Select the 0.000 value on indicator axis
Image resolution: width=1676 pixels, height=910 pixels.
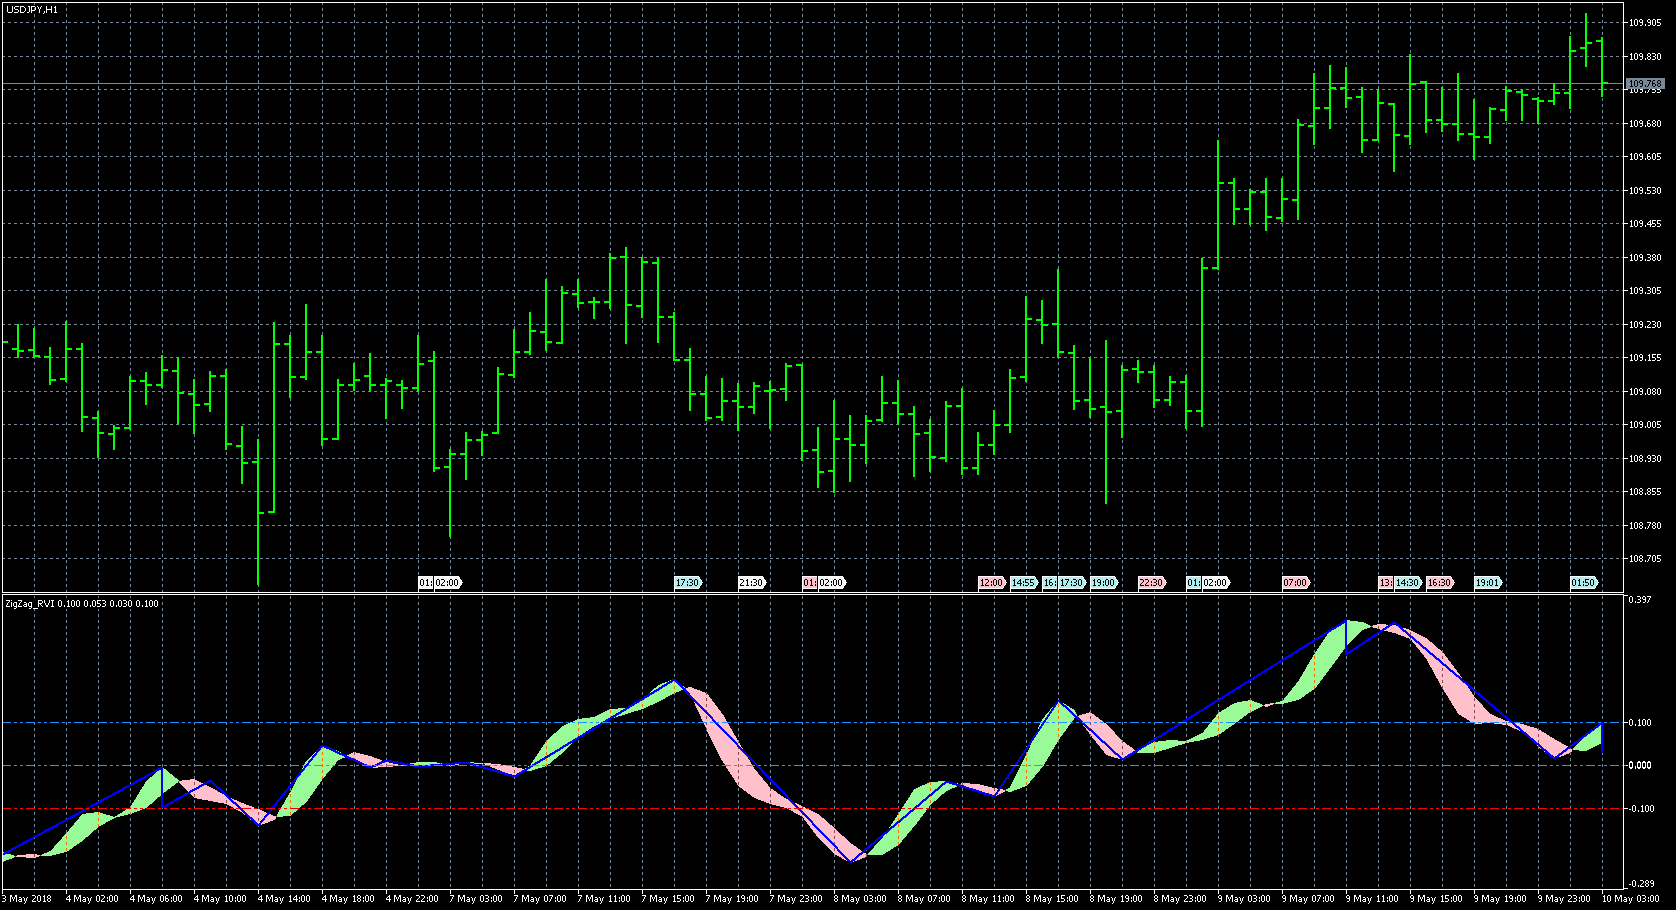click(x=1640, y=766)
